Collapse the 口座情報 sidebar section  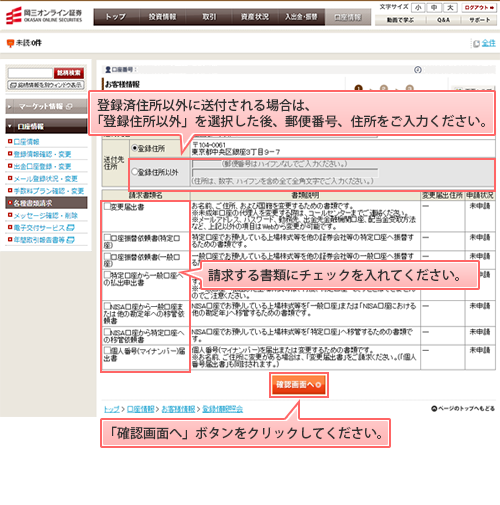pyautogui.click(x=46, y=126)
